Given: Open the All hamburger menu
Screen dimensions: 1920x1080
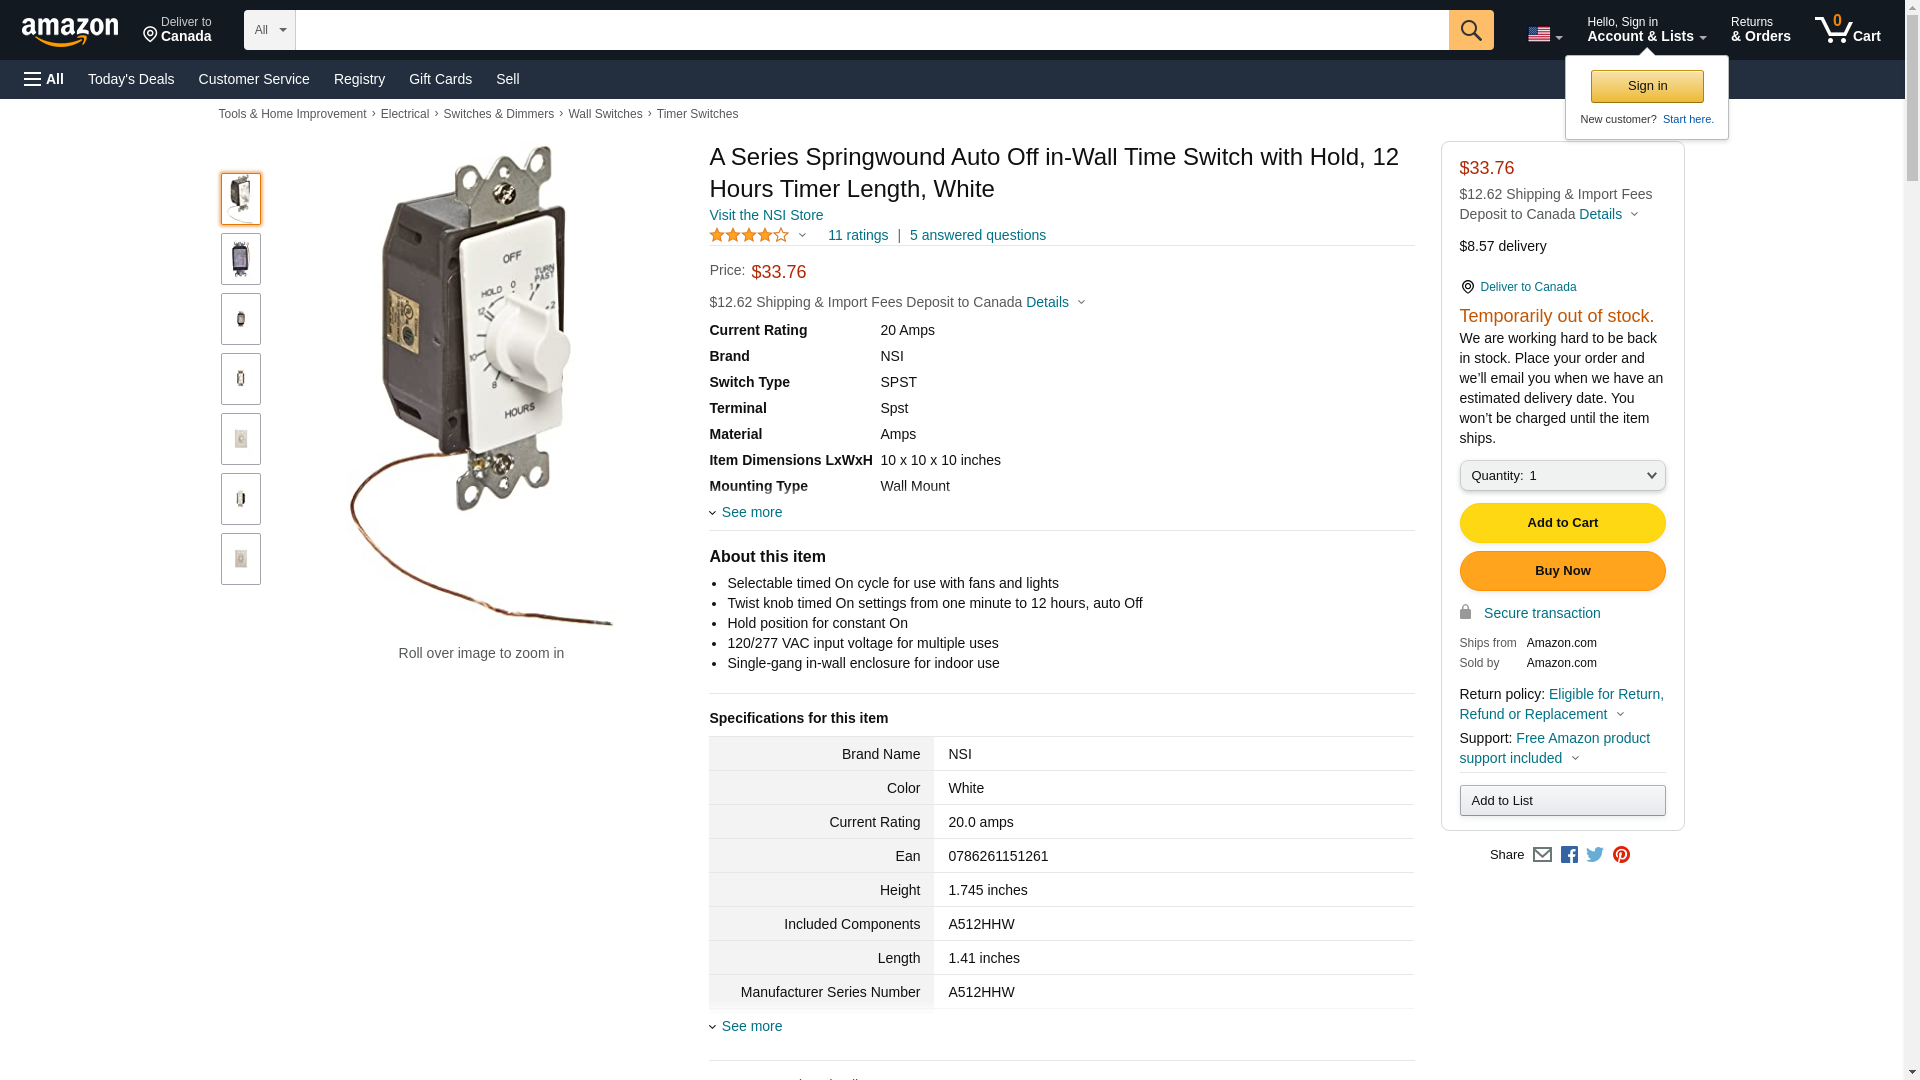Looking at the screenshot, I should pyautogui.click(x=44, y=79).
